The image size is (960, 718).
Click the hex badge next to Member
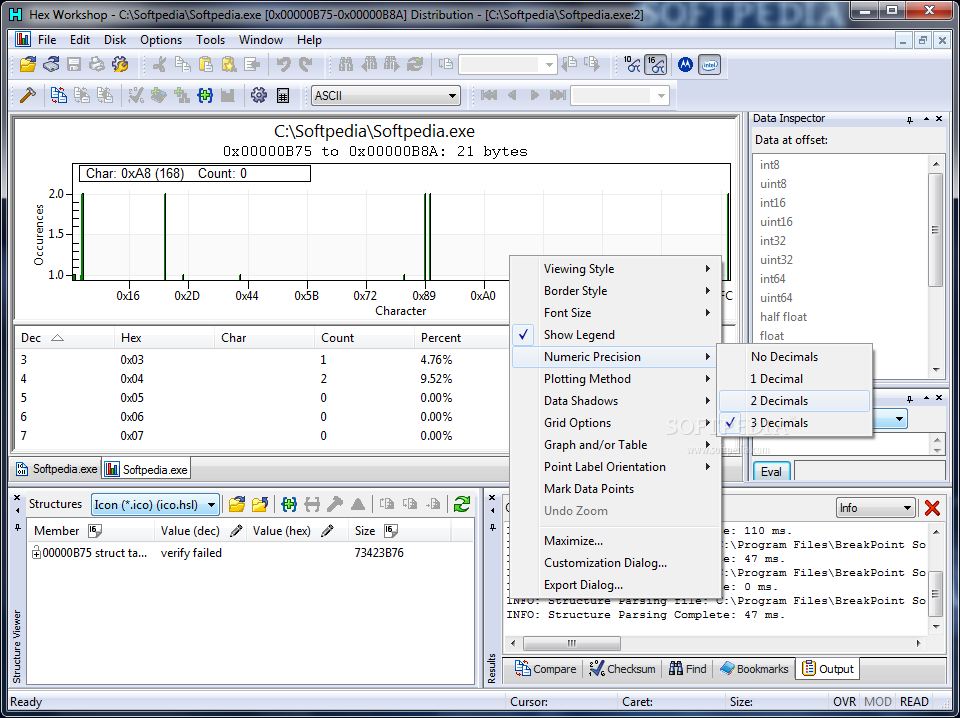point(95,531)
